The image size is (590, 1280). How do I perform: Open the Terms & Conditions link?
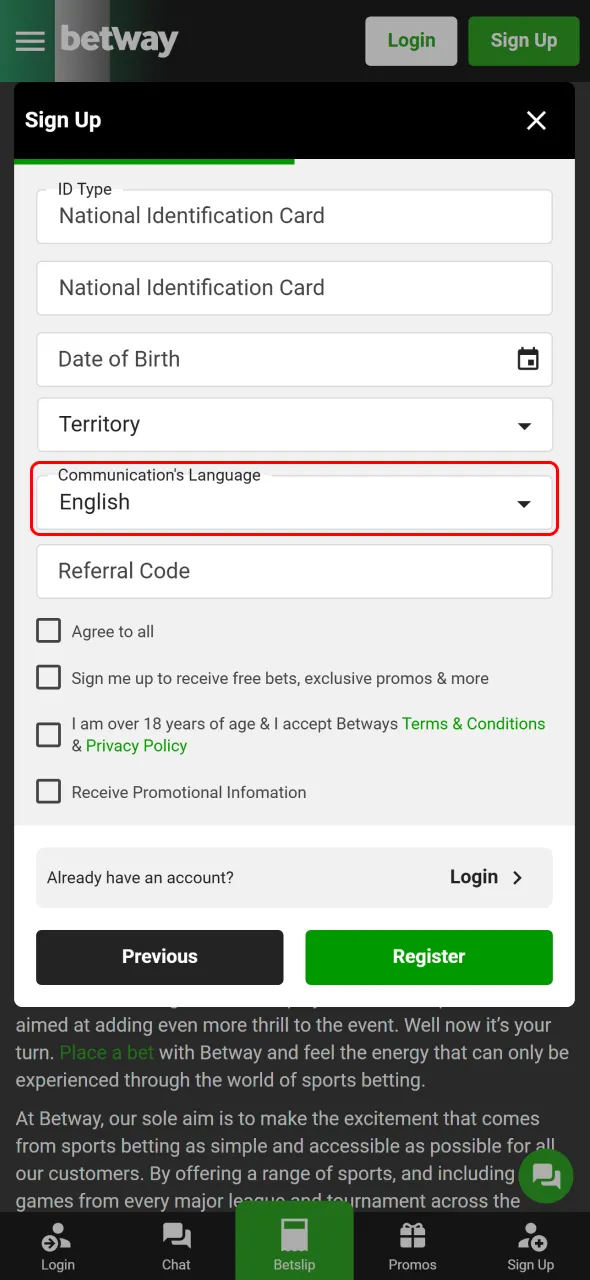[473, 723]
